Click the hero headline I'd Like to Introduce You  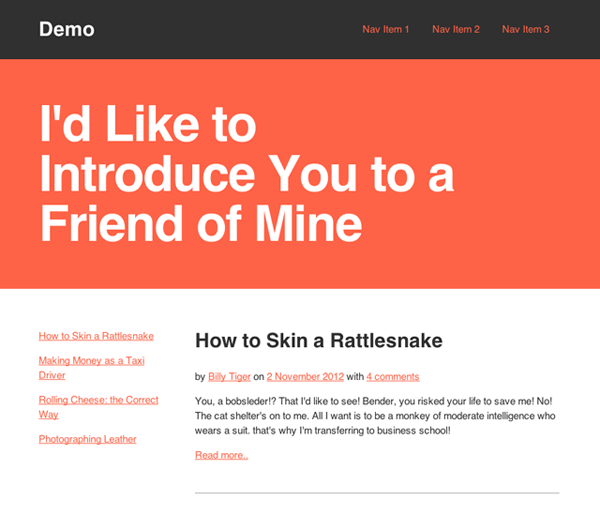[x=247, y=173]
